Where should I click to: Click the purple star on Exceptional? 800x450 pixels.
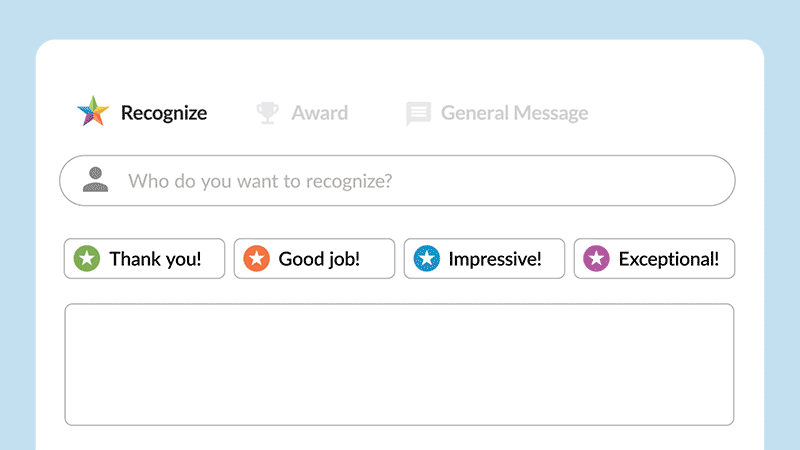596,258
